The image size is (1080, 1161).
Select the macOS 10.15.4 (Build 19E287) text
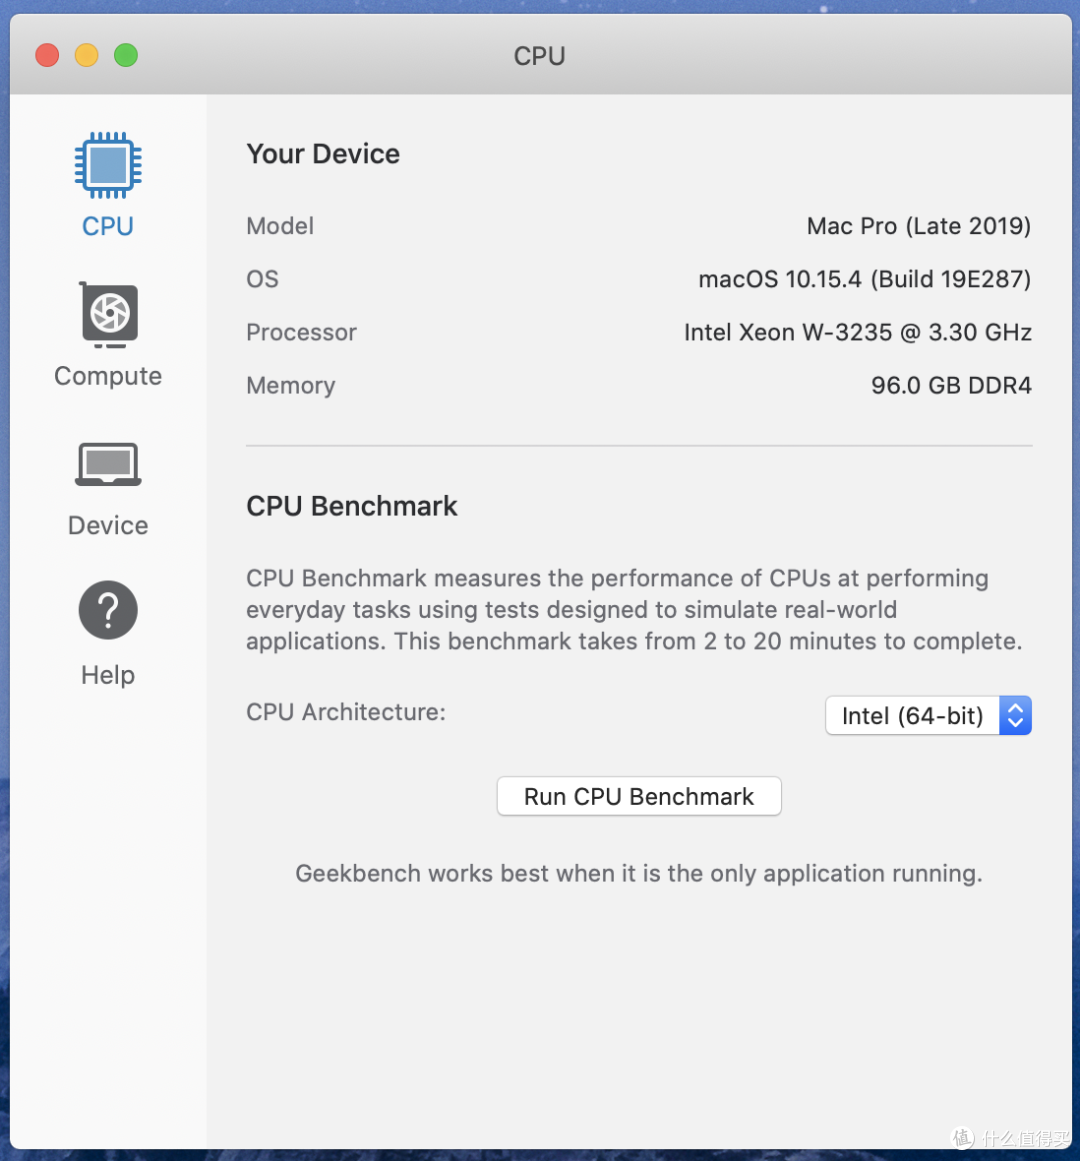pyautogui.click(x=865, y=279)
